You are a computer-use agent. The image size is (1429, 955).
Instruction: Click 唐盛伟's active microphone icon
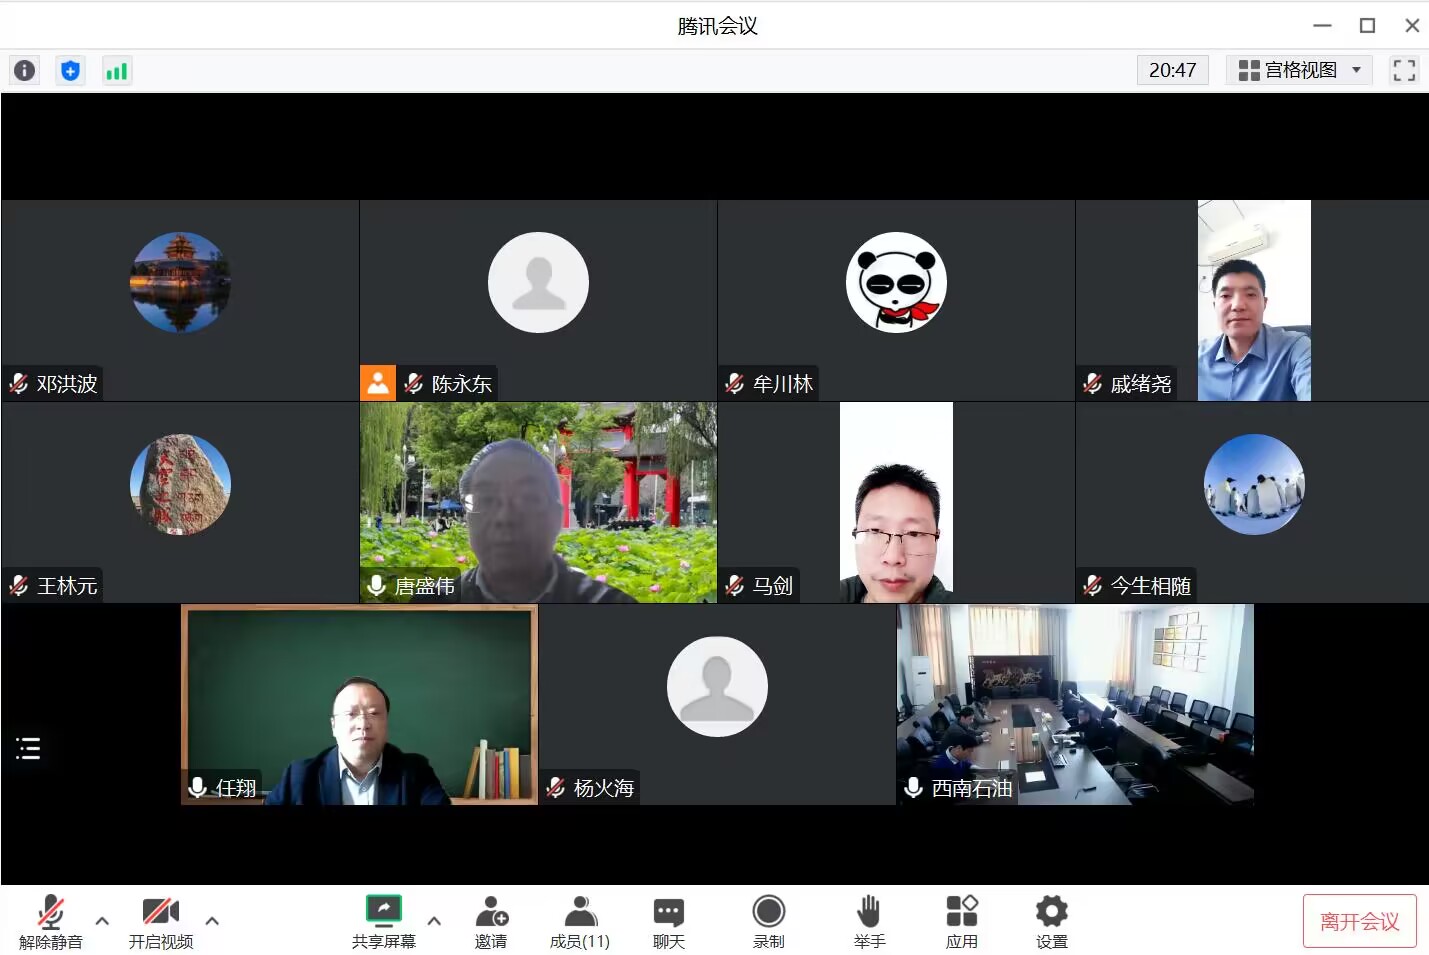[x=376, y=585]
